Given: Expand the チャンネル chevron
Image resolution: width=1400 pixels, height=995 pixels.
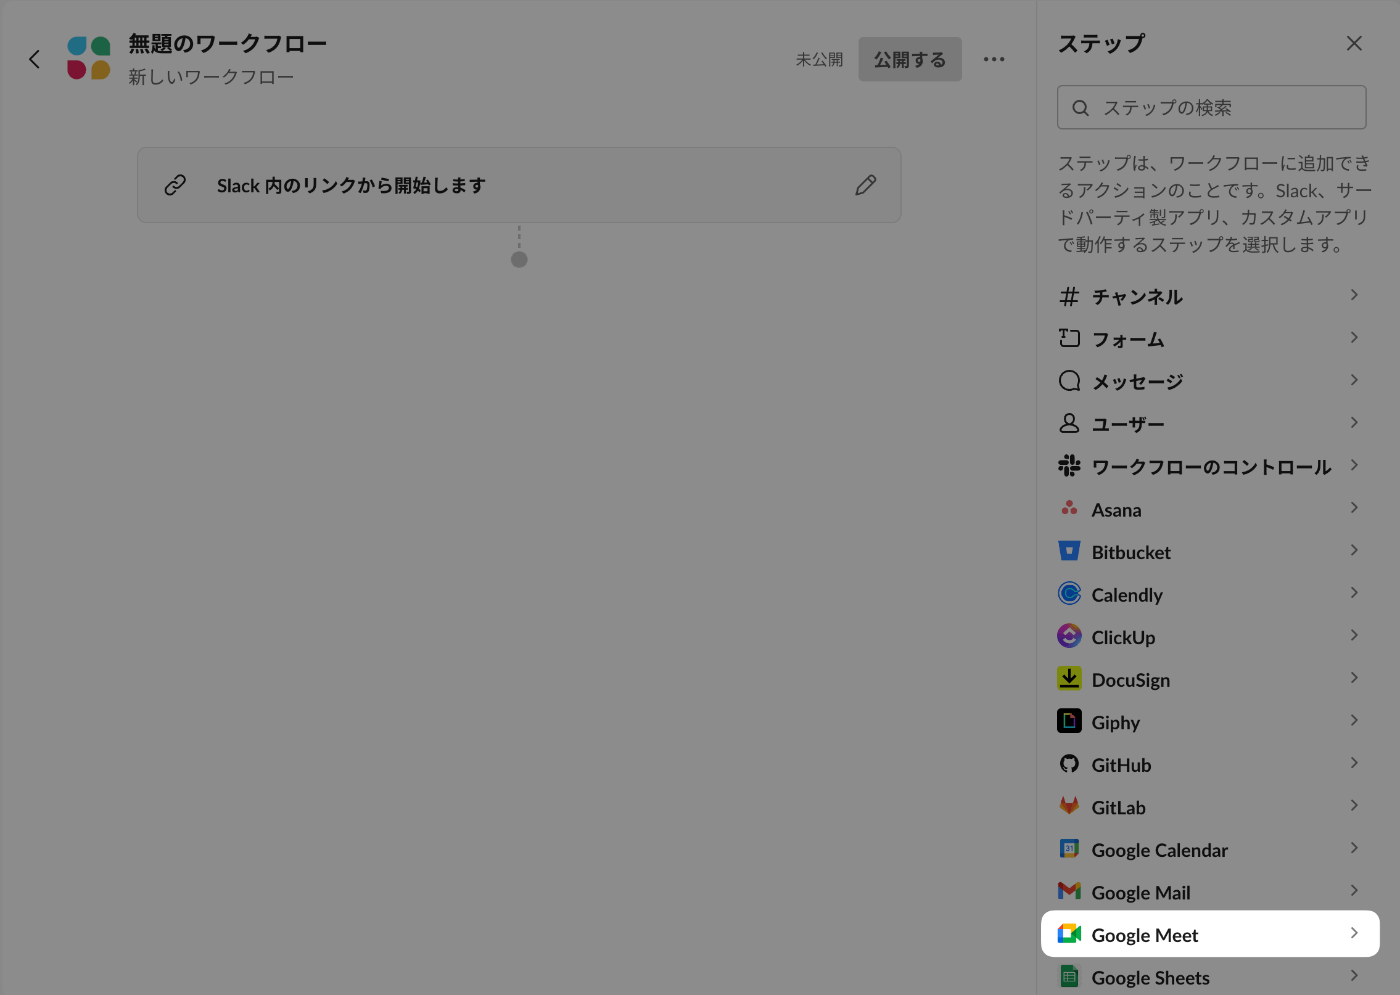Looking at the screenshot, I should click(x=1354, y=295).
